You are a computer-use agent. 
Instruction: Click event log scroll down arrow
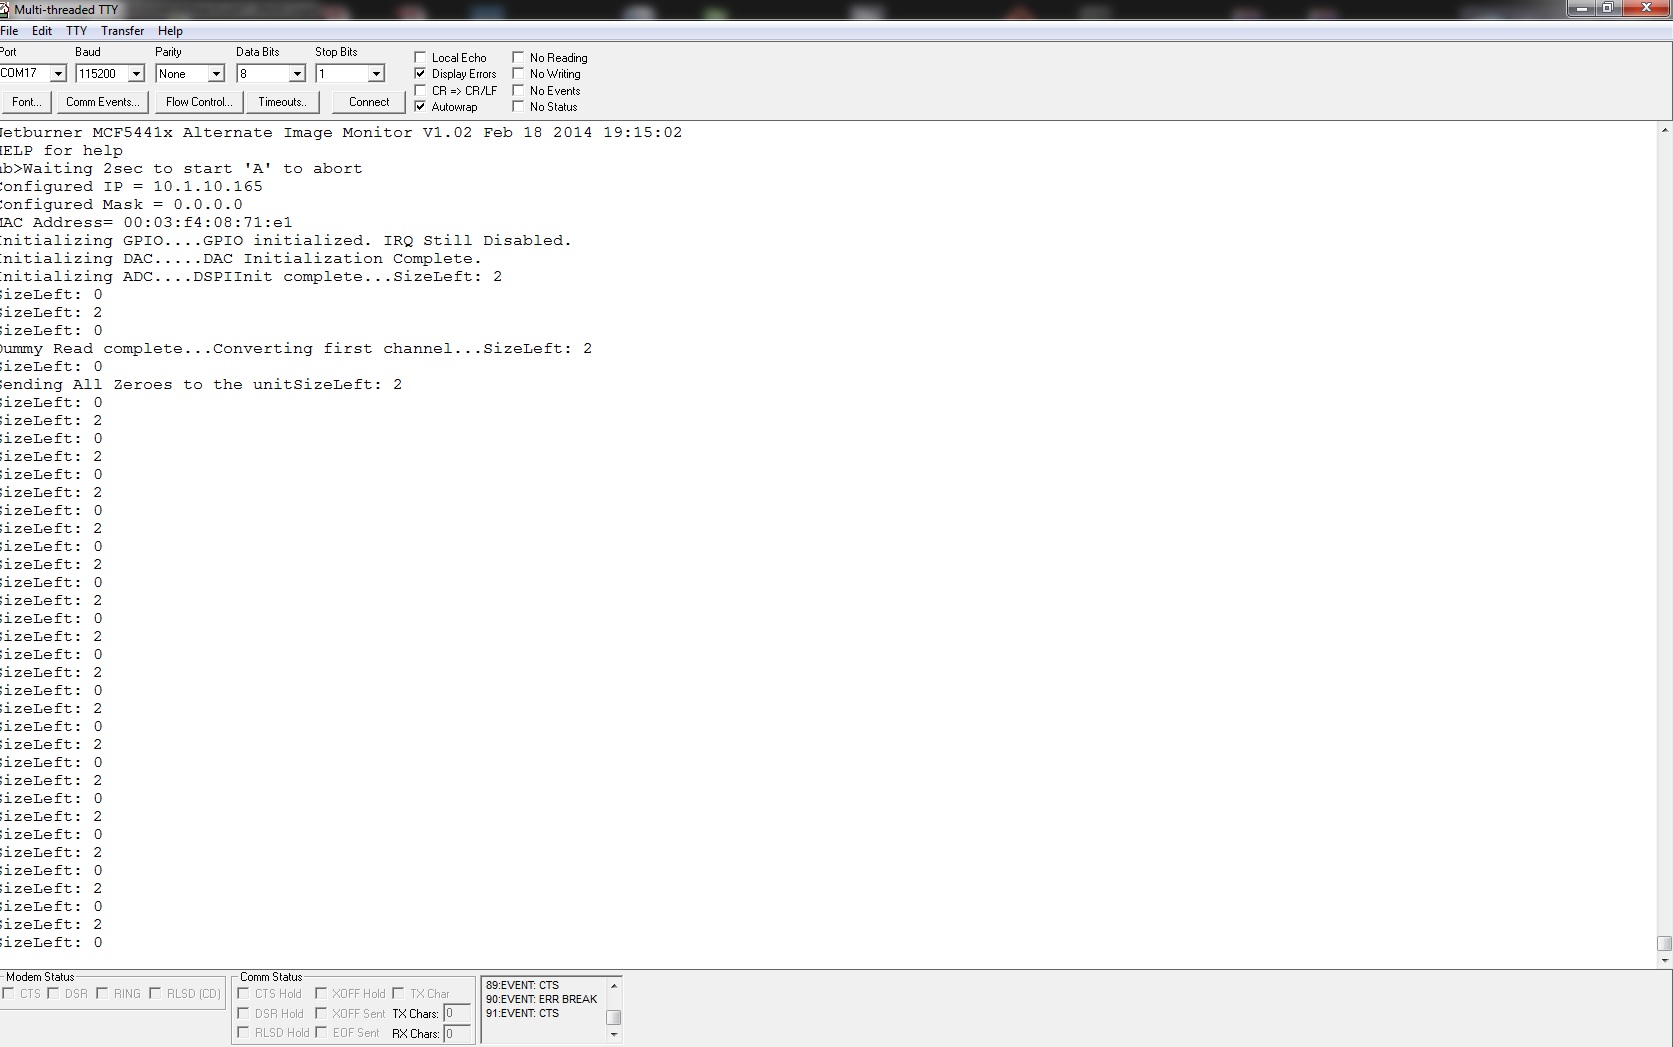coord(614,1034)
